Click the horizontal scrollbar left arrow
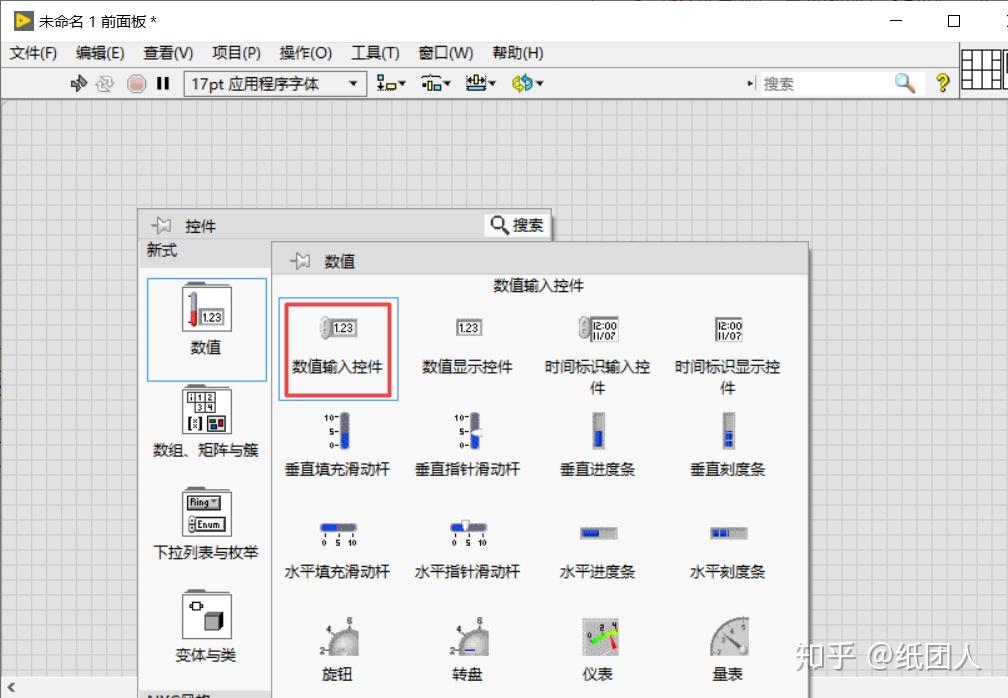Image resolution: width=1008 pixels, height=698 pixels. [11, 687]
